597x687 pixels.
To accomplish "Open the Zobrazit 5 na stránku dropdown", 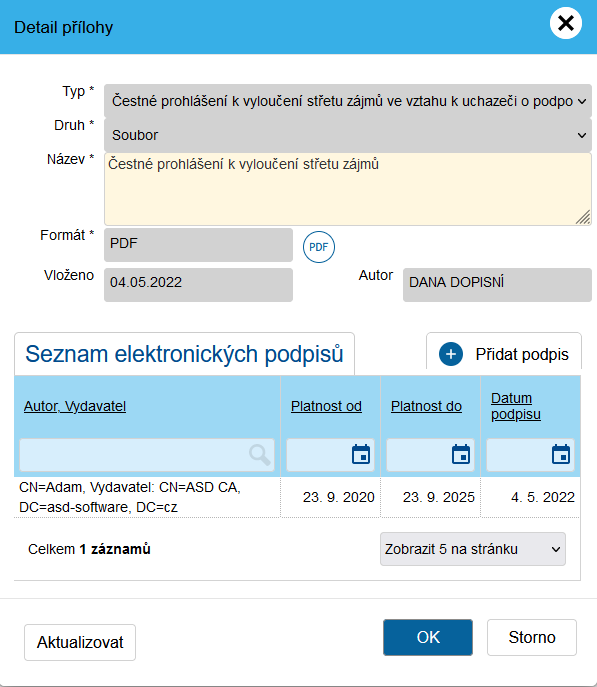I will [x=473, y=549].
